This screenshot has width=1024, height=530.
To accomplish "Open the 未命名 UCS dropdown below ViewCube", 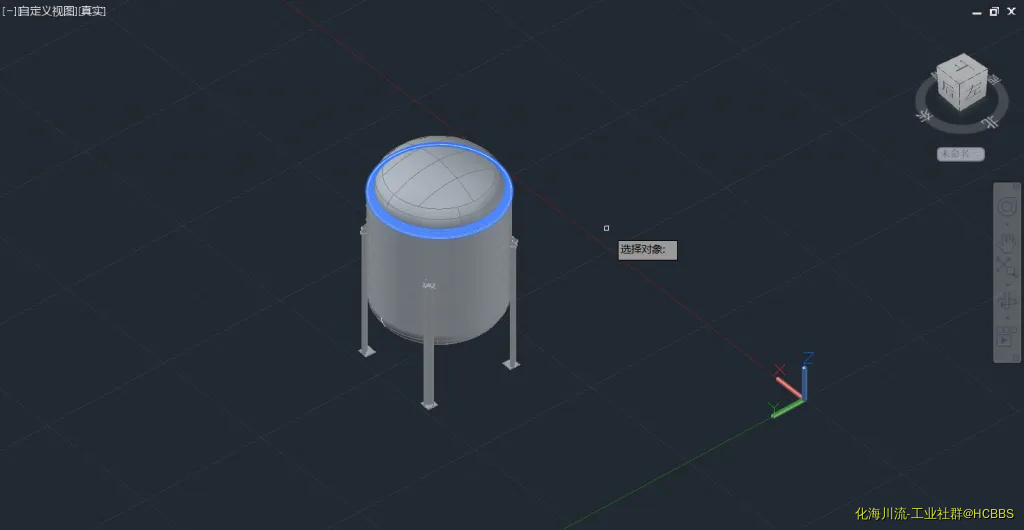I will 961,154.
